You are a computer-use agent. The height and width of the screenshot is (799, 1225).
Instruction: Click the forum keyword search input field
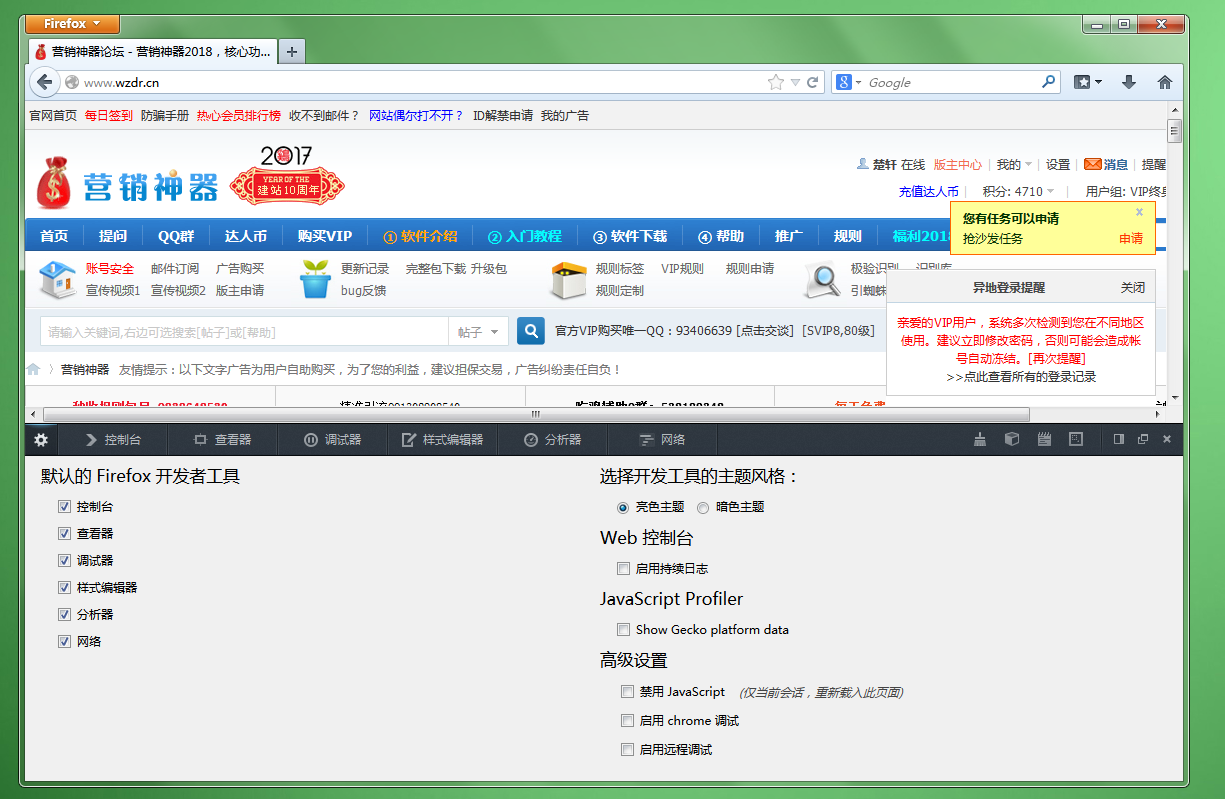point(243,332)
